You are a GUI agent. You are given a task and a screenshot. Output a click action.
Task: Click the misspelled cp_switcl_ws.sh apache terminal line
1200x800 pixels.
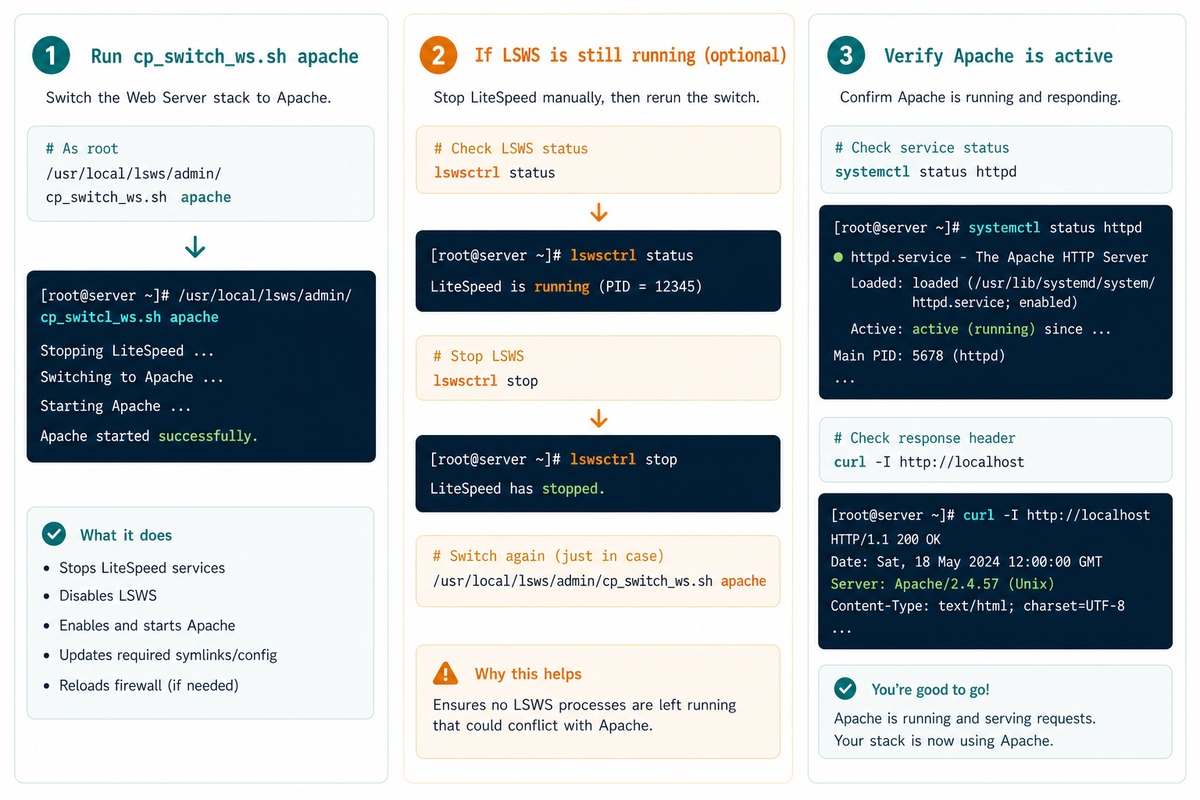pyautogui.click(x=129, y=317)
